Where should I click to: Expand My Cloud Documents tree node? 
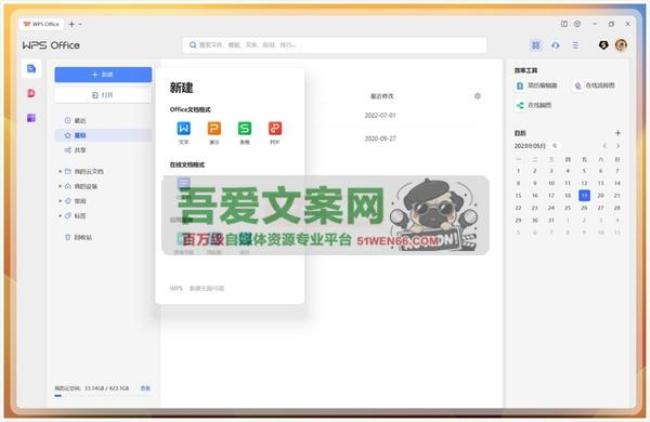(x=60, y=171)
